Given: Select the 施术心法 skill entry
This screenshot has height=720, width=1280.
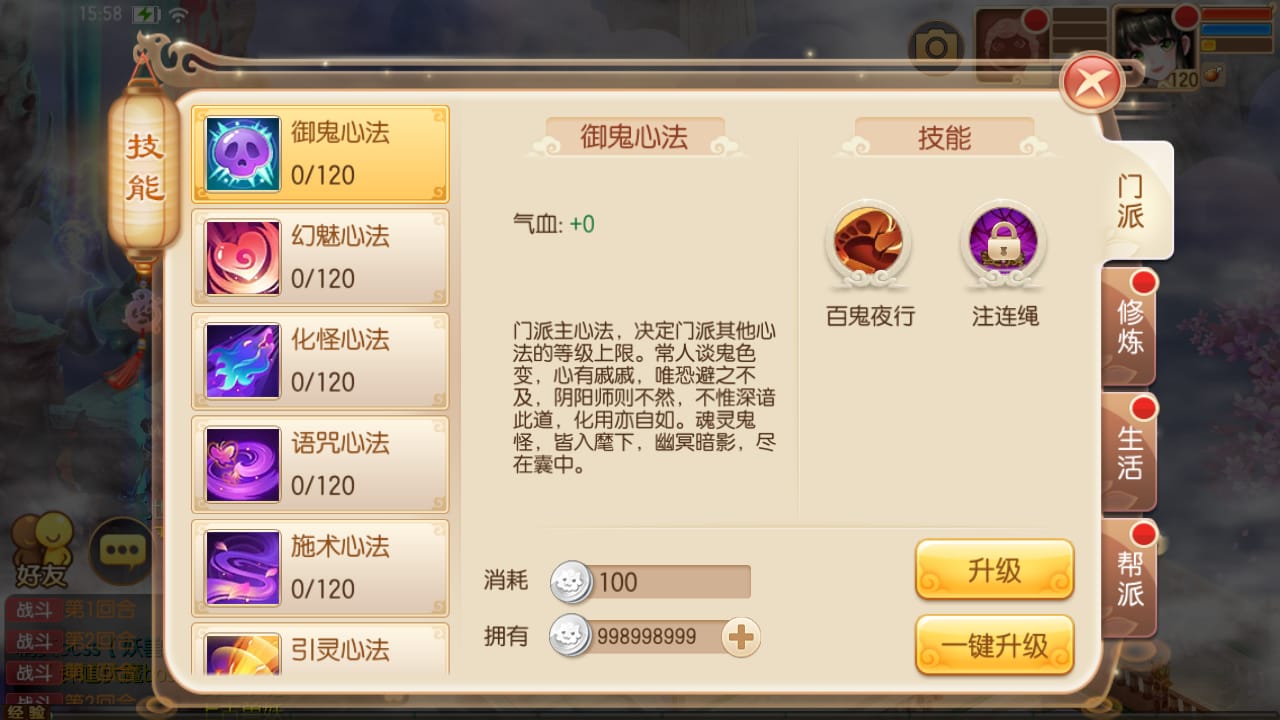Looking at the screenshot, I should click(x=320, y=568).
